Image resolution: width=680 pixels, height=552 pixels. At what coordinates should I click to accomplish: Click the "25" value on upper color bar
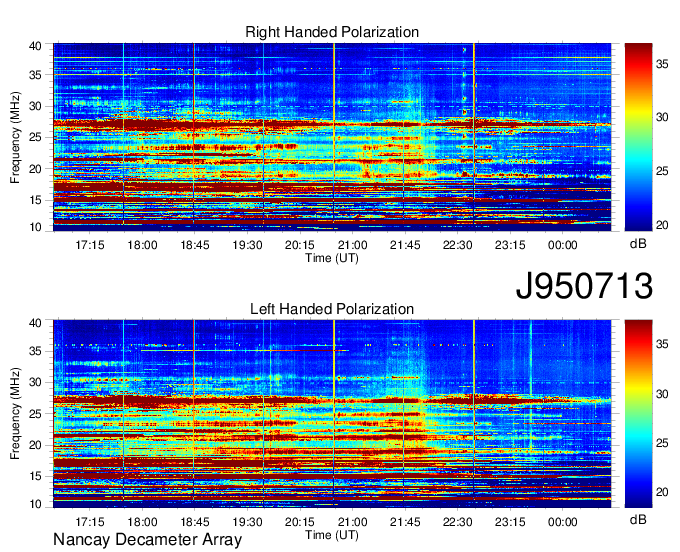(662, 171)
